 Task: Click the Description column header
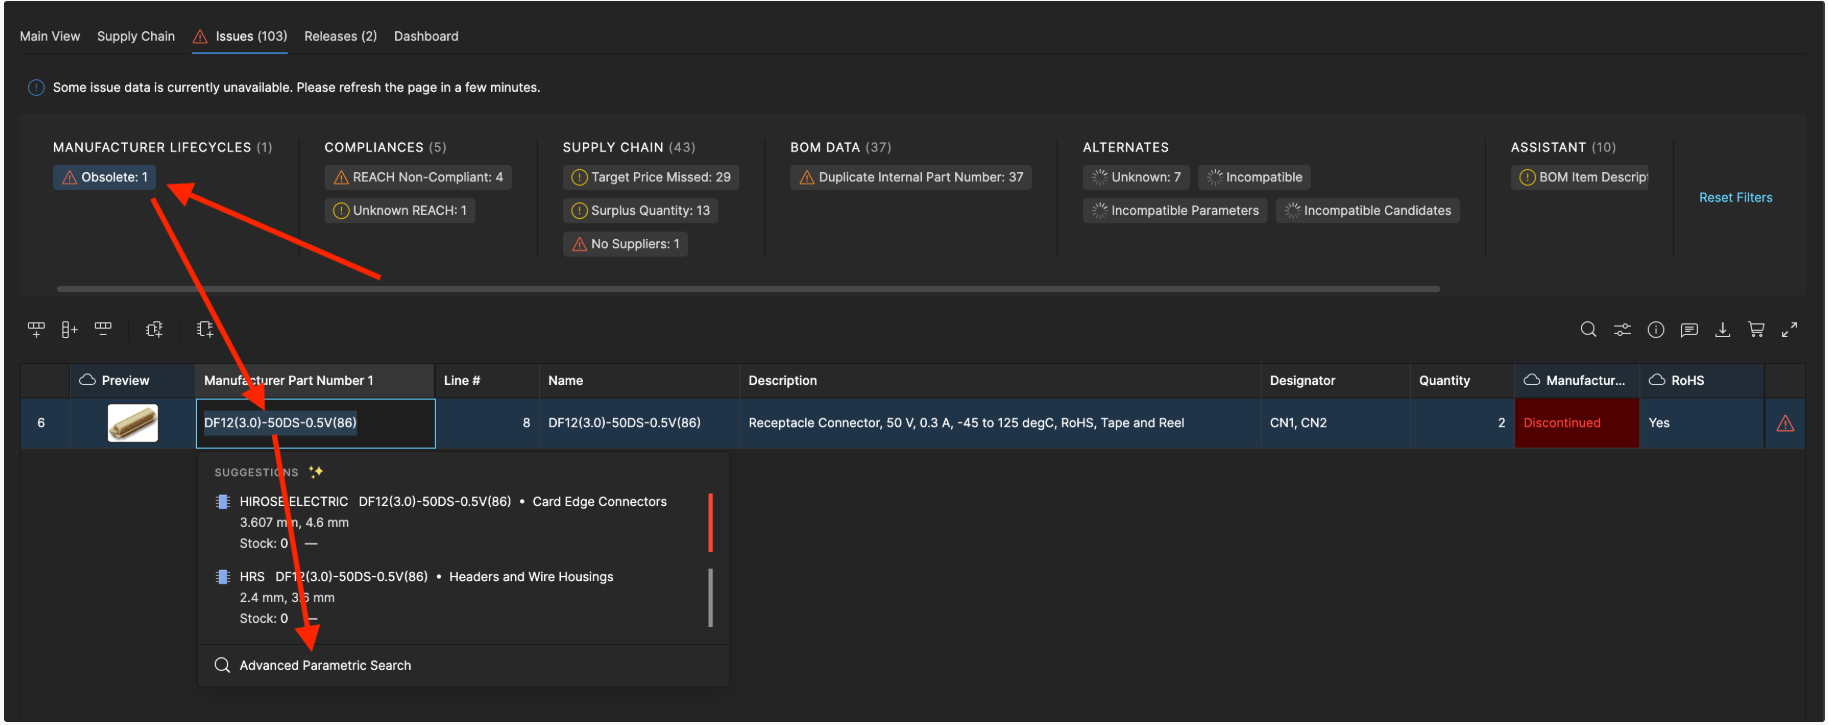point(1000,380)
